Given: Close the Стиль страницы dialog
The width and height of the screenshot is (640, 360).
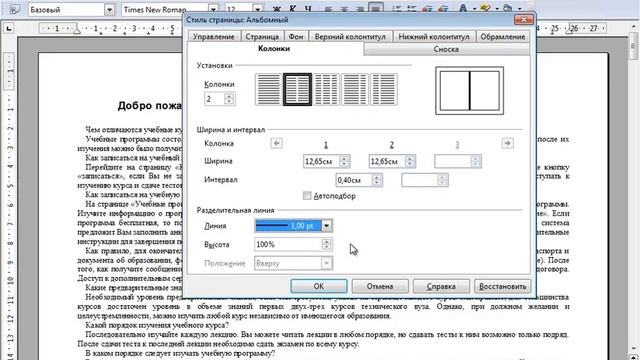Looking at the screenshot, I should coord(524,20).
